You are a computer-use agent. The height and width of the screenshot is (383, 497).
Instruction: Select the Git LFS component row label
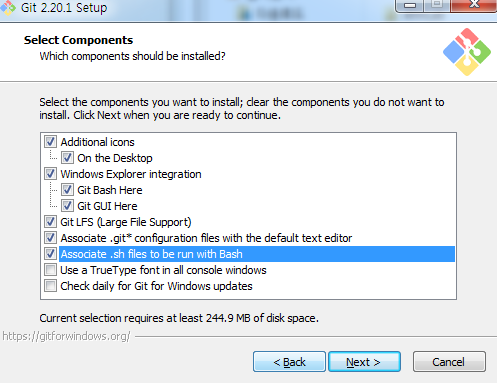(x=126, y=222)
